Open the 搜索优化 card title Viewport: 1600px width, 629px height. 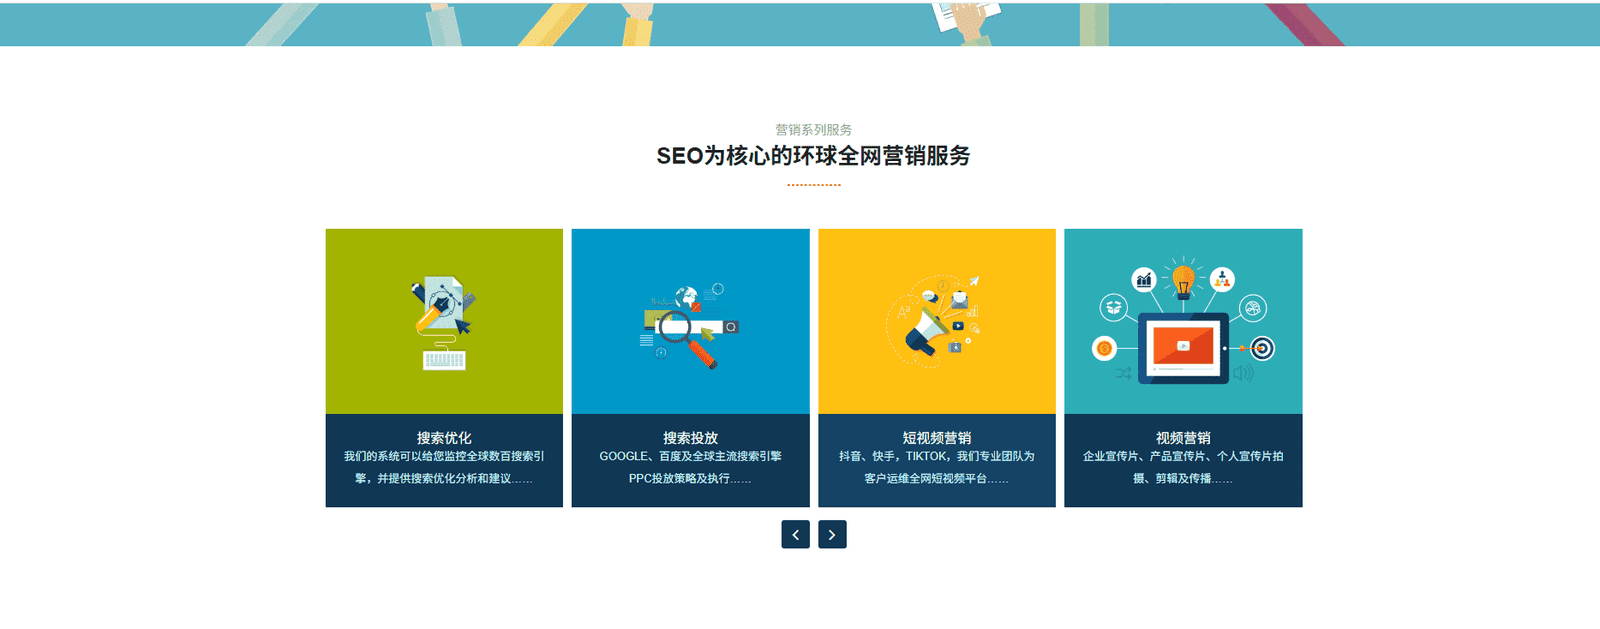click(444, 438)
